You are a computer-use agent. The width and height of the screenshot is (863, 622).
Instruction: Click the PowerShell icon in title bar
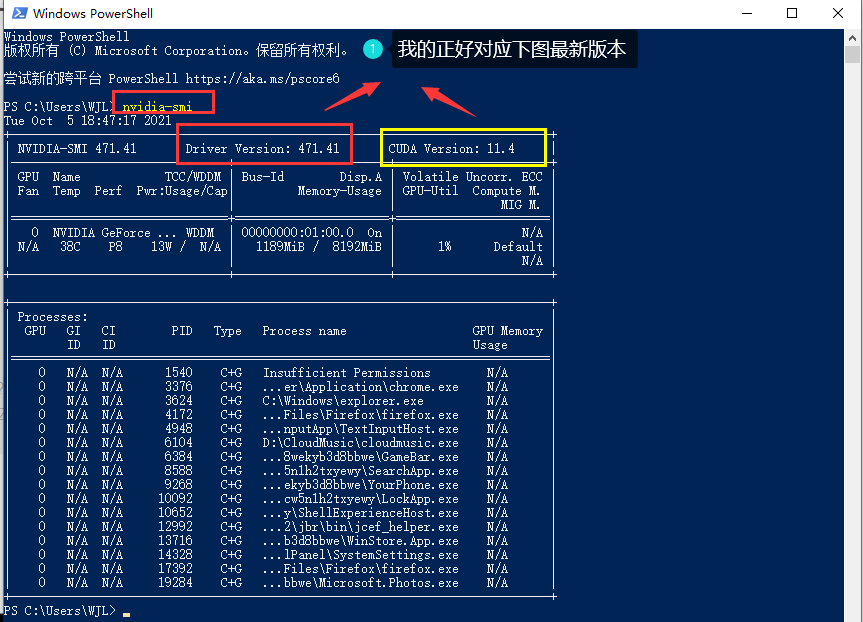coord(20,13)
